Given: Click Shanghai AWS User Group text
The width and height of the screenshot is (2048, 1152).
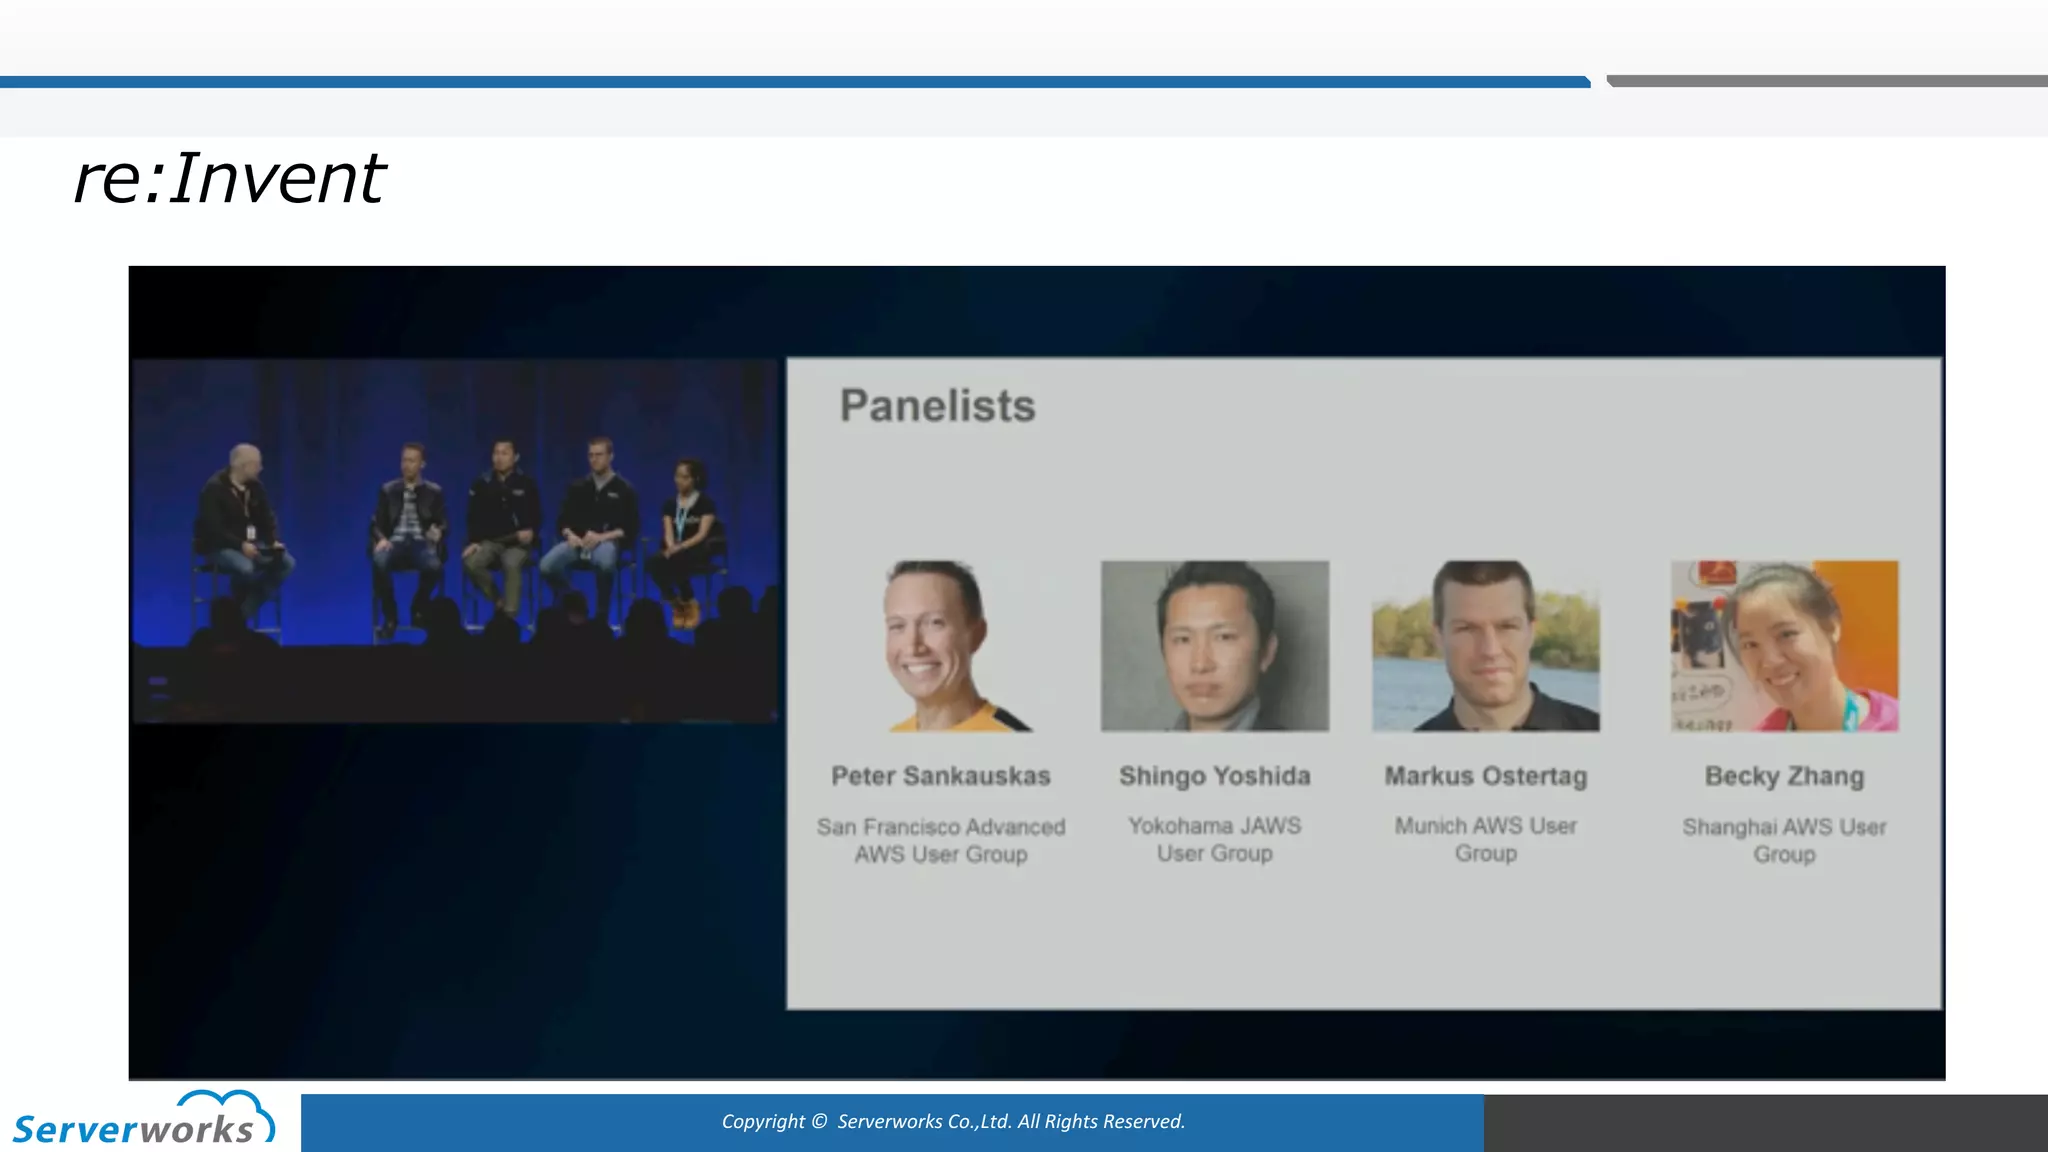Looking at the screenshot, I should pyautogui.click(x=1784, y=840).
